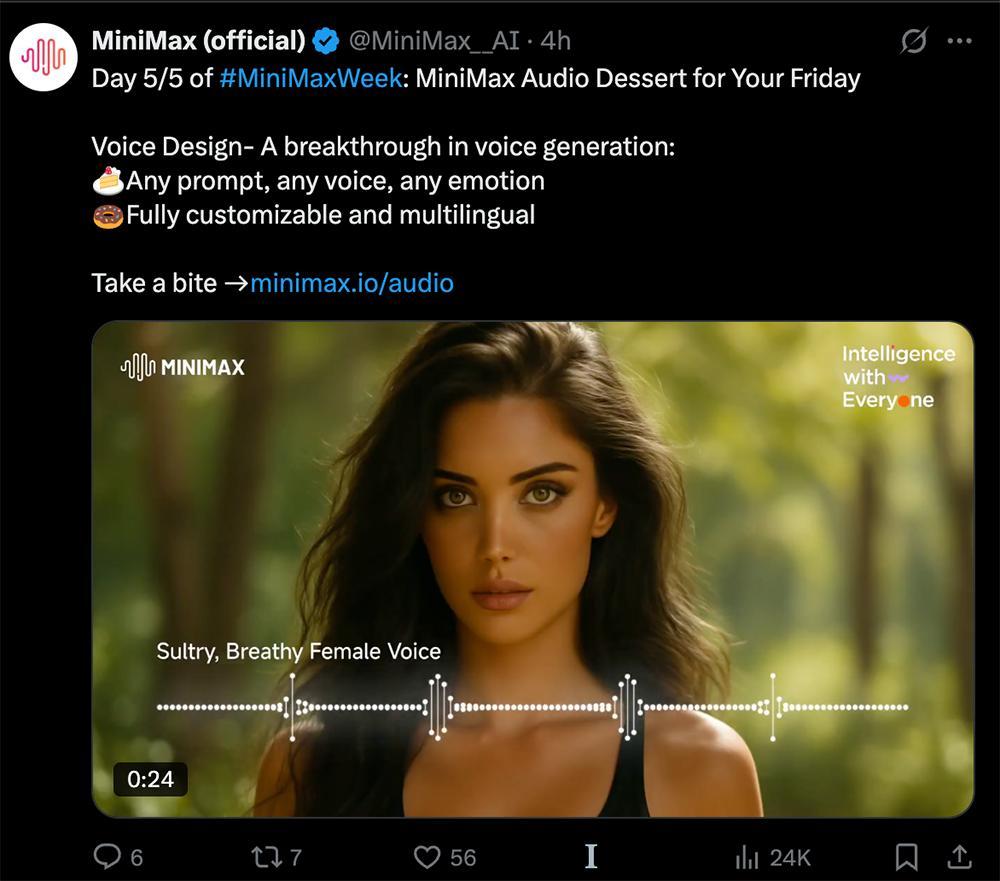1000x881 pixels.
Task: Visit the minimax.io/audio link
Action: pyautogui.click(x=352, y=283)
